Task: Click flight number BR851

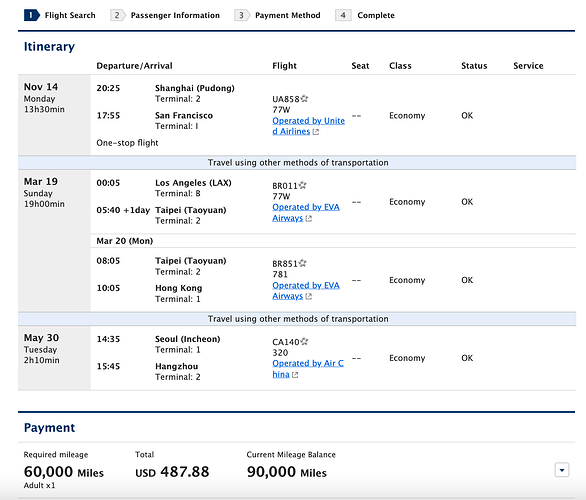Action: (x=285, y=264)
